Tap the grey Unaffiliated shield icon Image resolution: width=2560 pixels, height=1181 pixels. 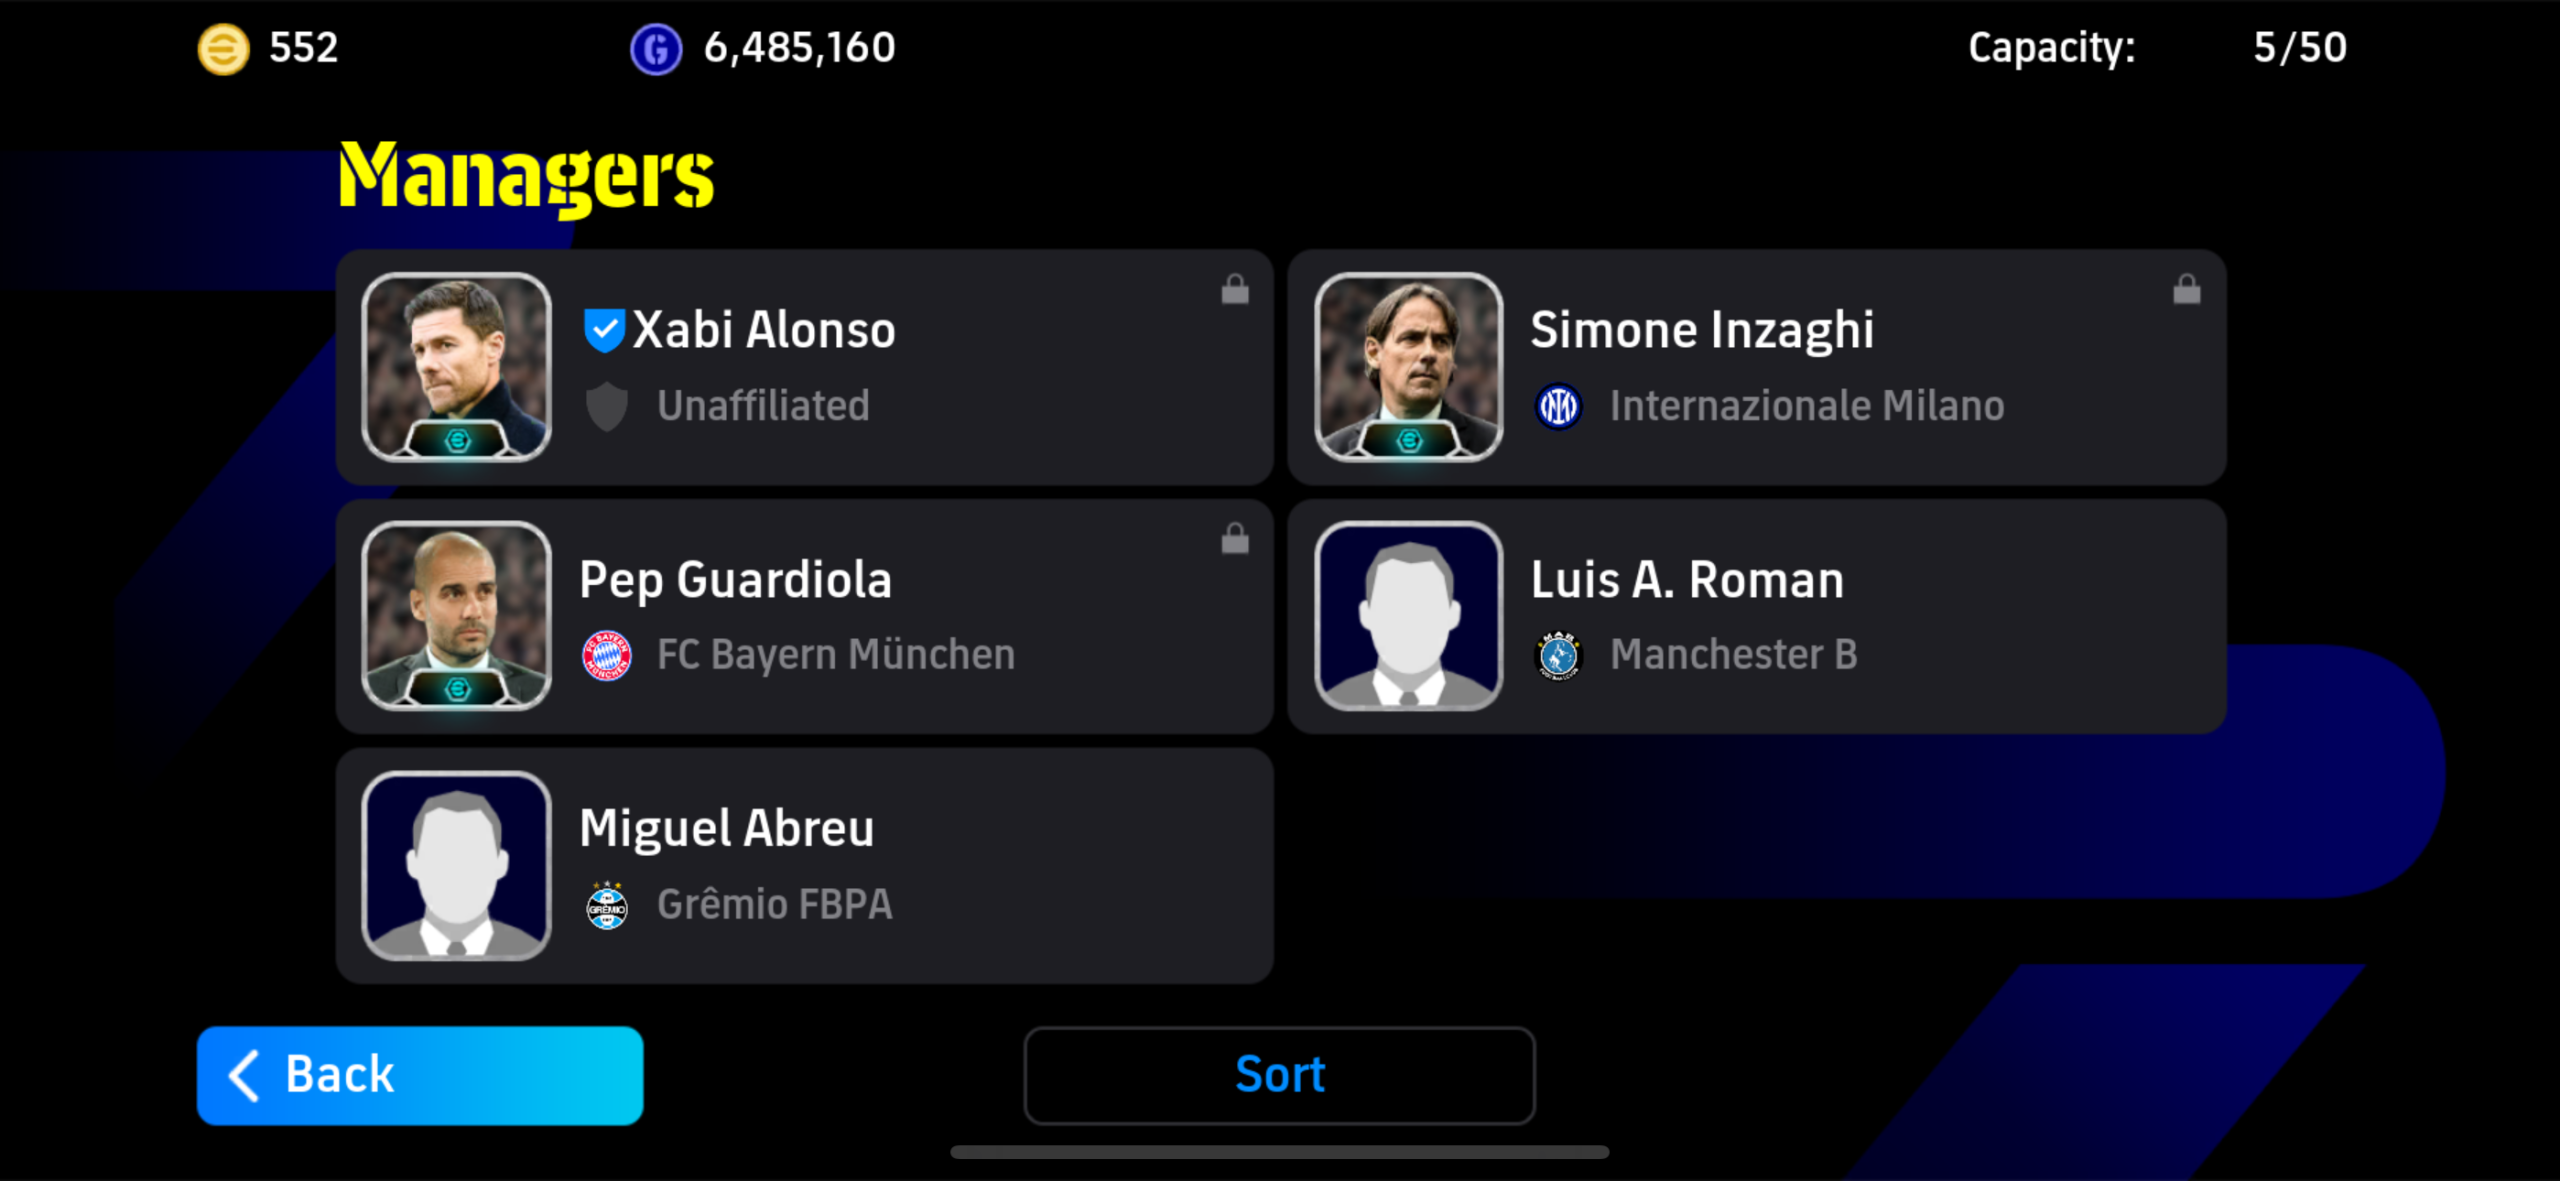click(x=606, y=406)
